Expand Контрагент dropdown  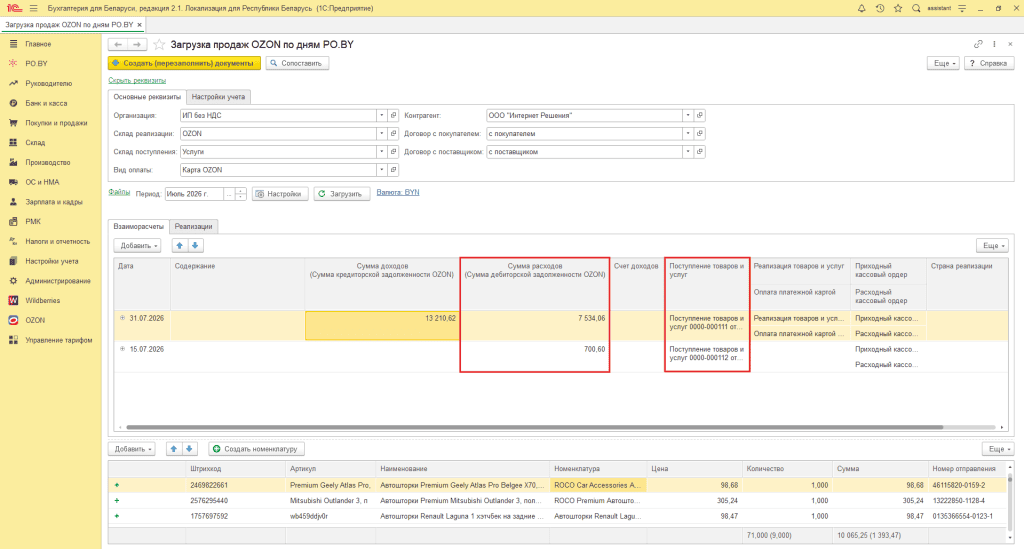pyautogui.click(x=688, y=116)
